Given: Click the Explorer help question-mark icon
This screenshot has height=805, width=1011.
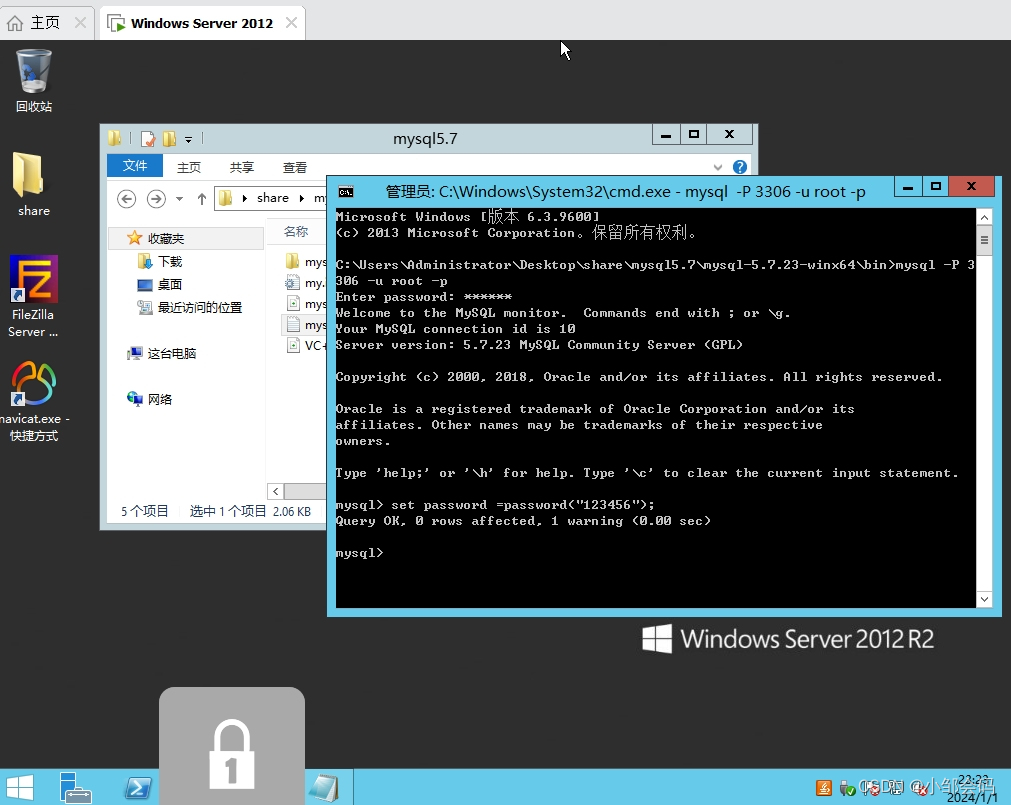Looking at the screenshot, I should (x=740, y=167).
